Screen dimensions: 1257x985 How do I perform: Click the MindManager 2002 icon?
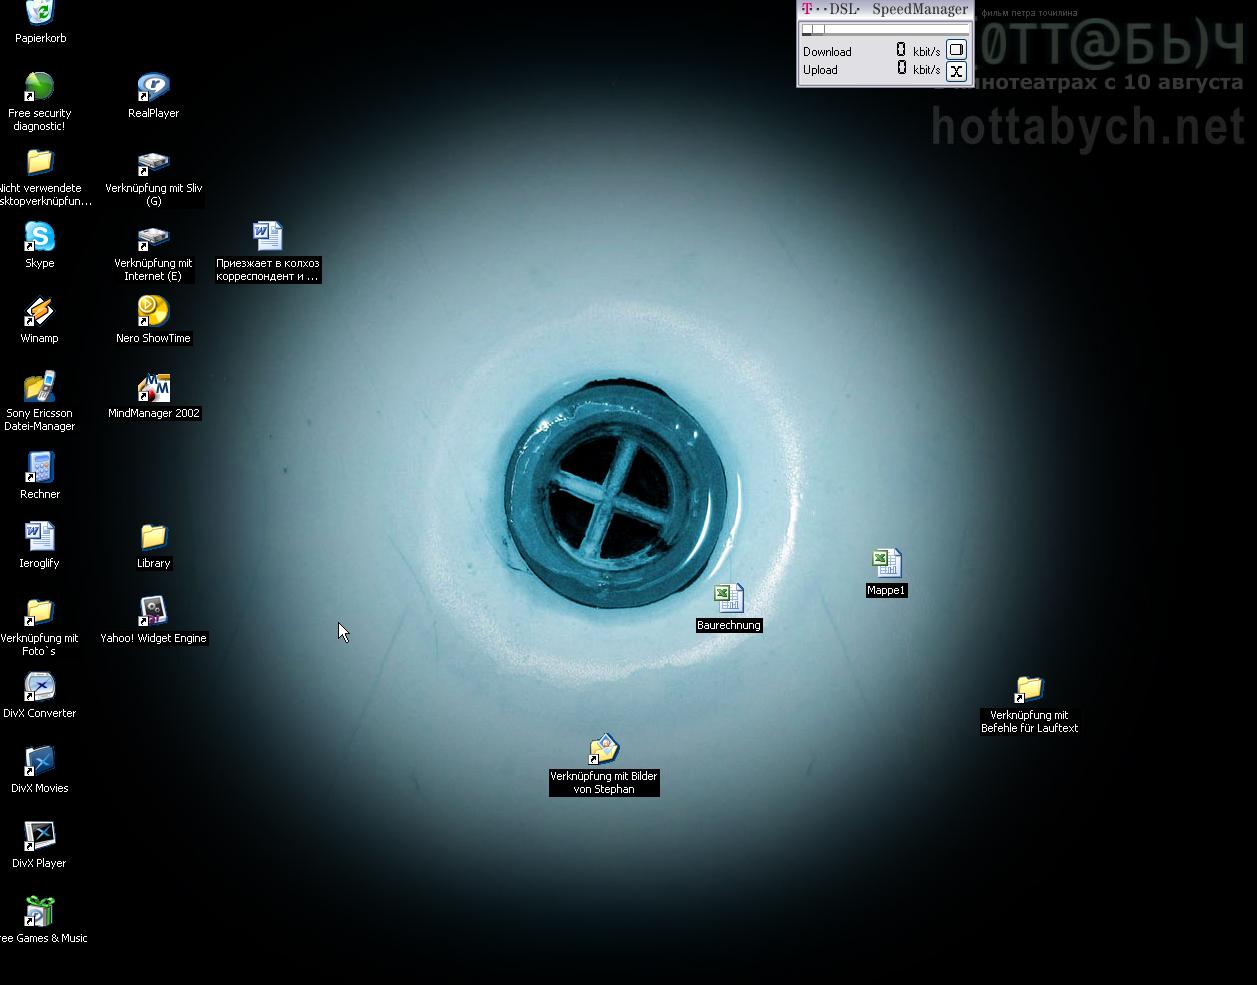point(153,388)
